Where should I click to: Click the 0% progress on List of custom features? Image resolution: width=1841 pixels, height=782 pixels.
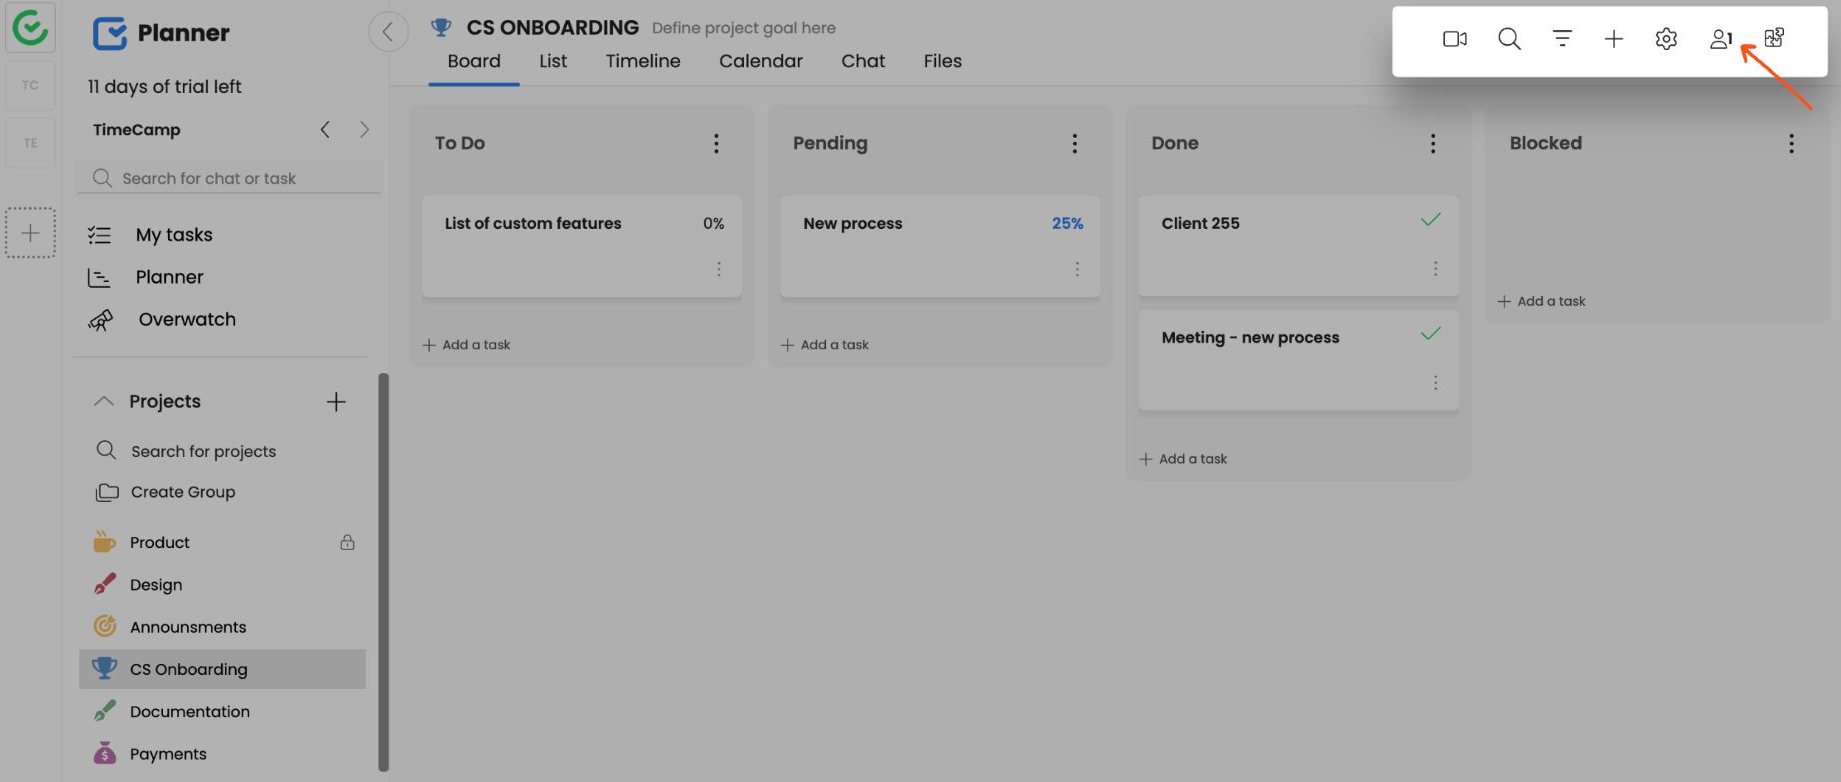pos(713,224)
